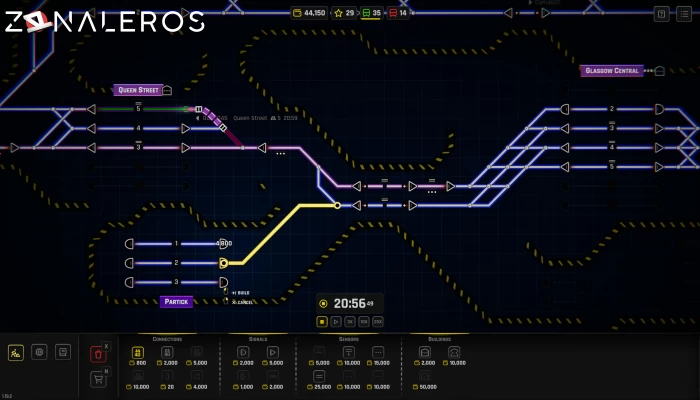Click the green train counter 35

[371, 13]
